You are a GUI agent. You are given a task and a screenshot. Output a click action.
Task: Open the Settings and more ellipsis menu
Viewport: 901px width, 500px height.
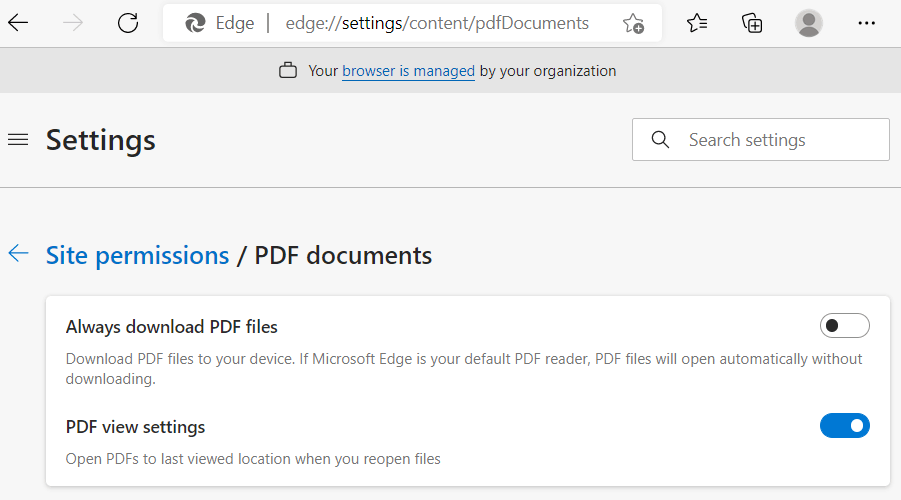[866, 23]
